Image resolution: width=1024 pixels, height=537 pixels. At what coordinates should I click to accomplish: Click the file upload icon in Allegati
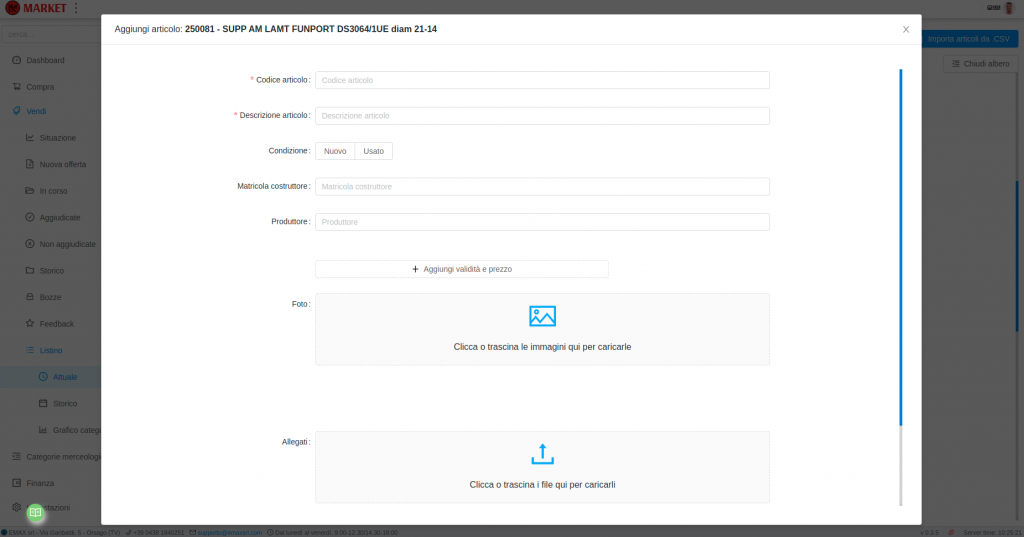pyautogui.click(x=541, y=454)
